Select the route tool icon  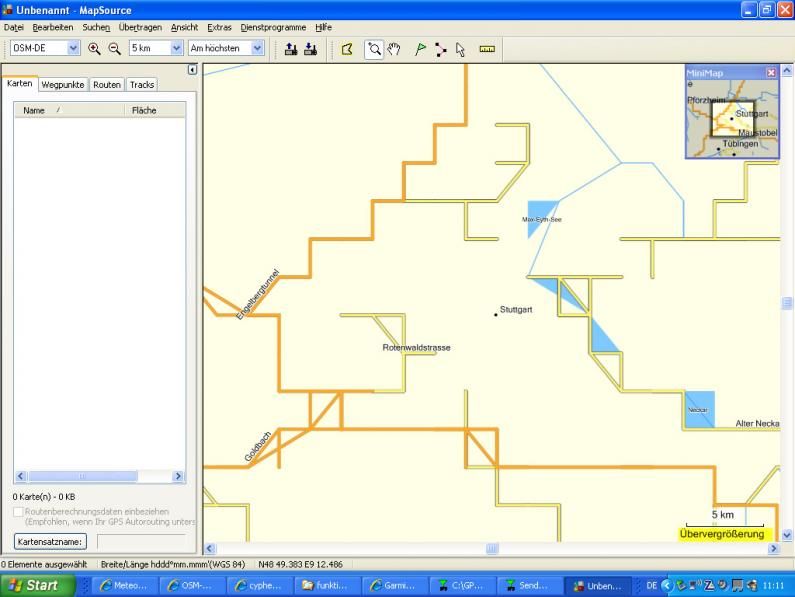pyautogui.click(x=440, y=49)
